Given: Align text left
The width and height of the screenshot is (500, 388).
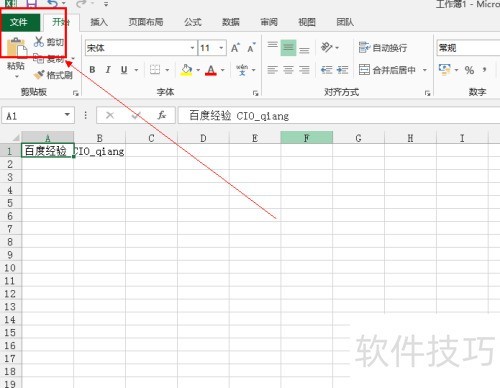Looking at the screenshot, I should [273, 70].
